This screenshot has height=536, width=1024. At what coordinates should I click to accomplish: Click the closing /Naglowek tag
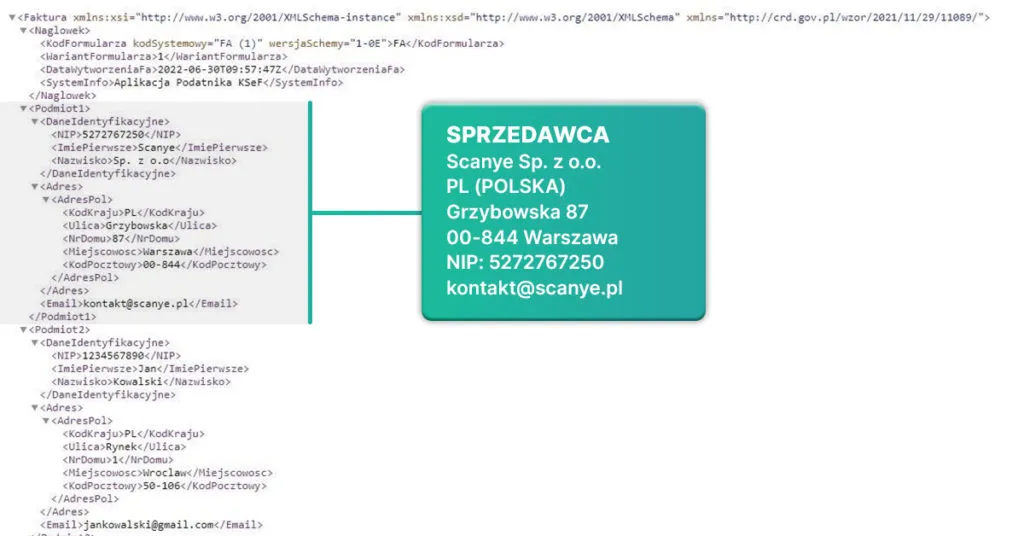pos(63,96)
